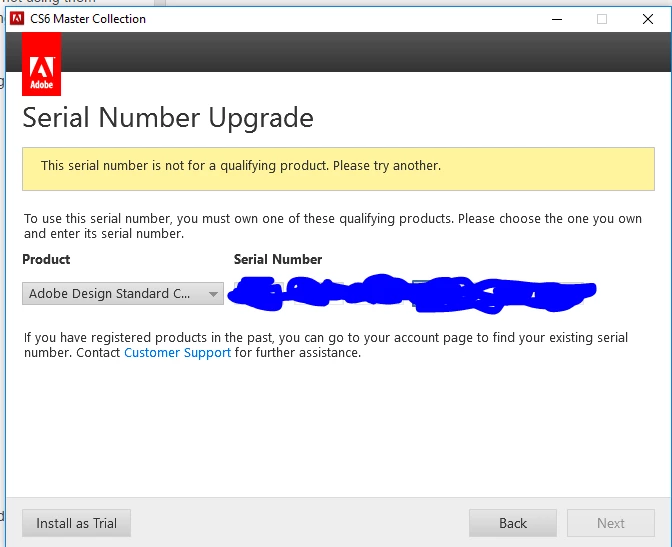
Task: Minimize the CS6 Master Collection window
Action: point(557,19)
